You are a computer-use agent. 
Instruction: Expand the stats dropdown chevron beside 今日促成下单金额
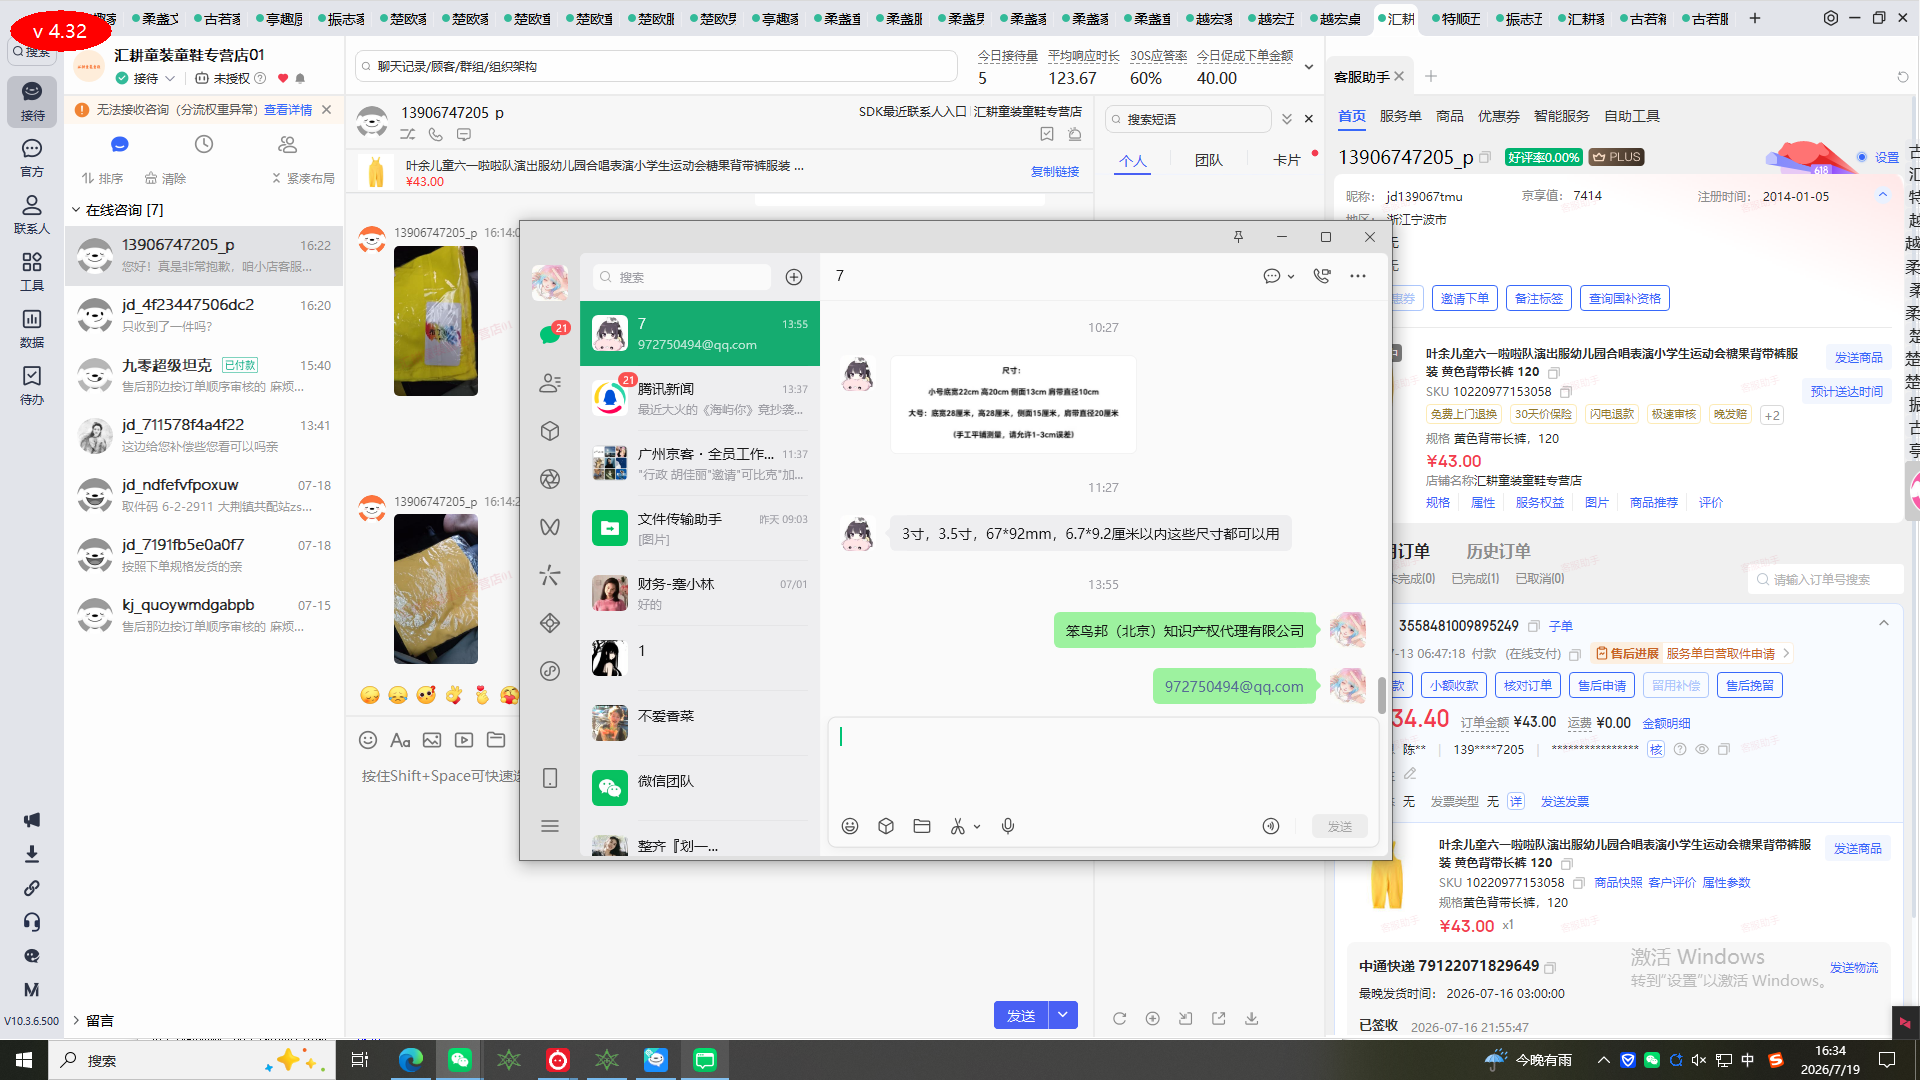coord(1308,67)
